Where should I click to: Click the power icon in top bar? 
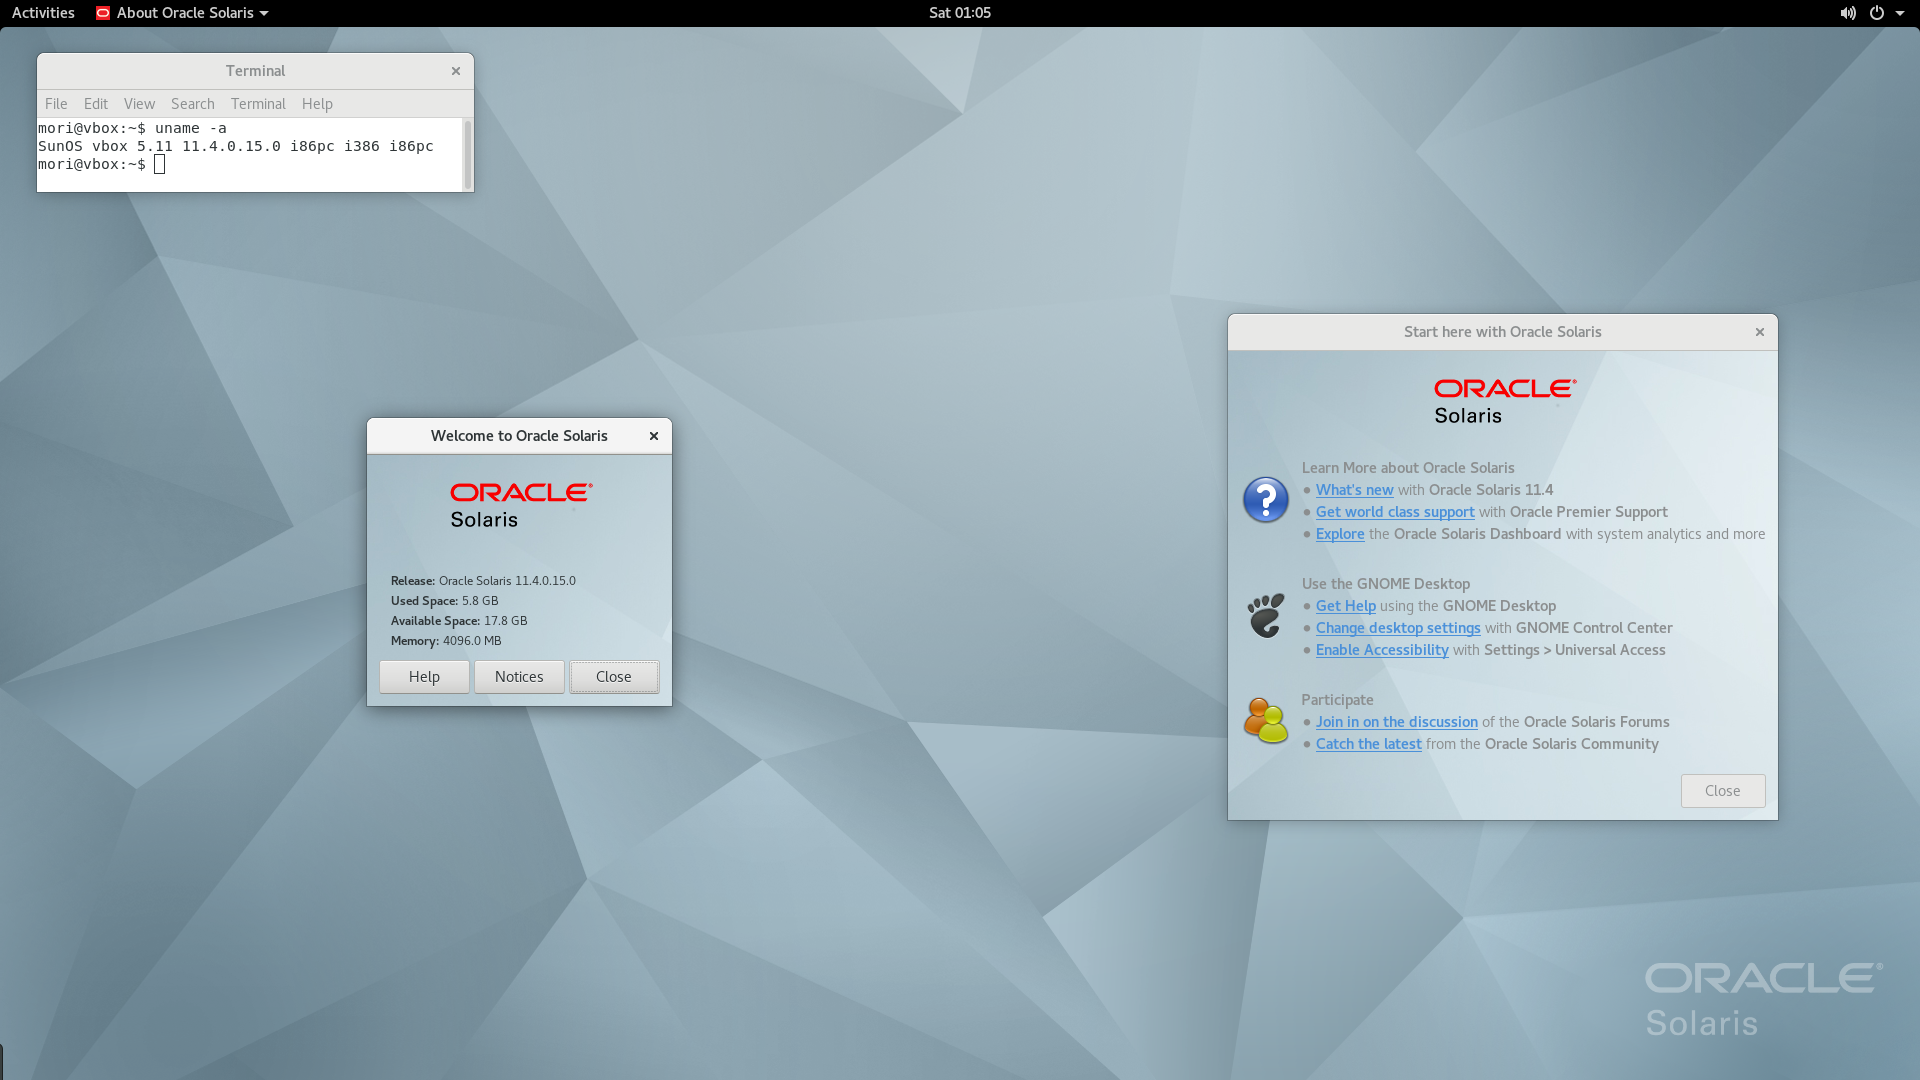point(1879,13)
